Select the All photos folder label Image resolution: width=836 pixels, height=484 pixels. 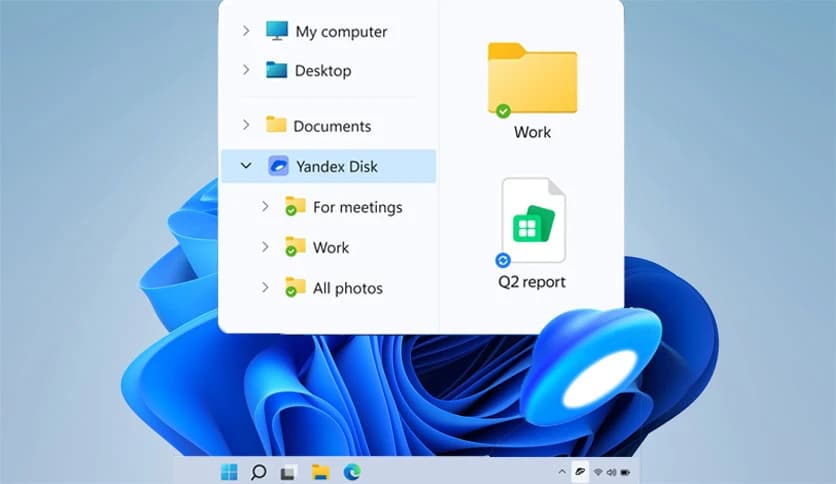(348, 288)
